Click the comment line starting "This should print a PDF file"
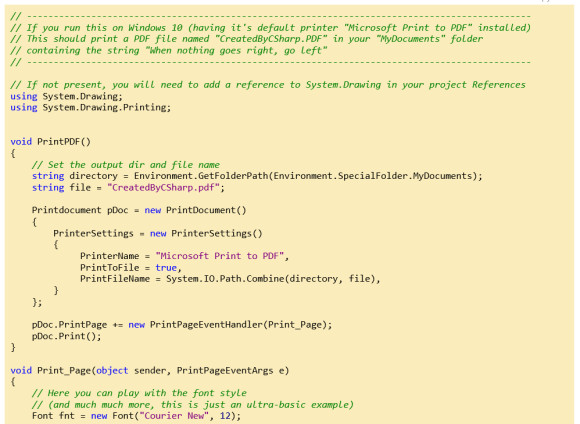Viewport: 580px width, 424px height. coord(247,39)
